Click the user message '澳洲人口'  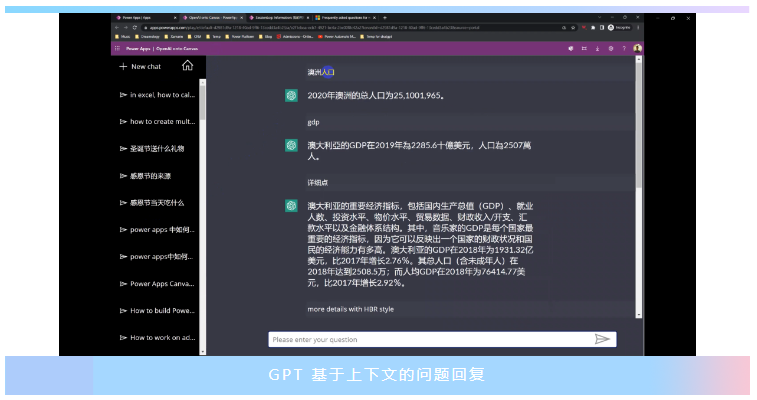point(321,72)
